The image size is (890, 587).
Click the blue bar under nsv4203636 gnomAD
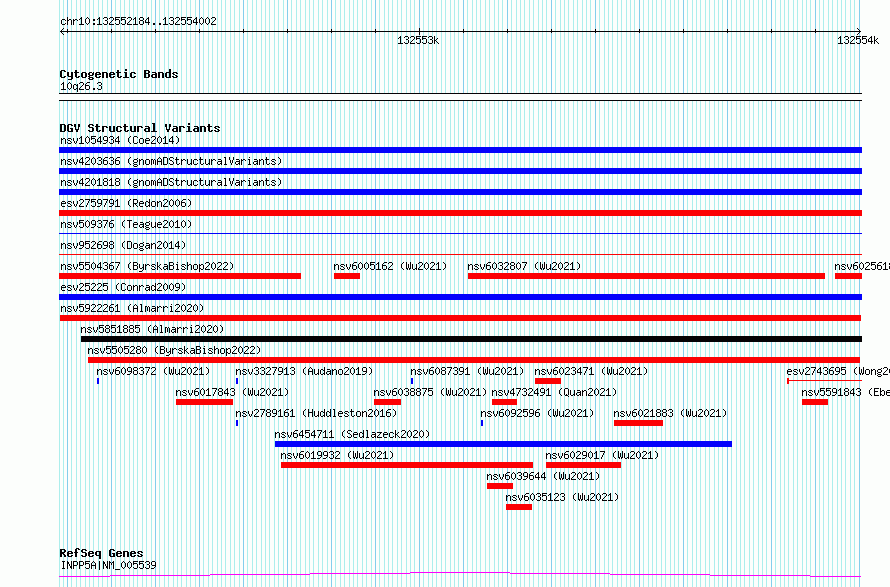tap(460, 171)
